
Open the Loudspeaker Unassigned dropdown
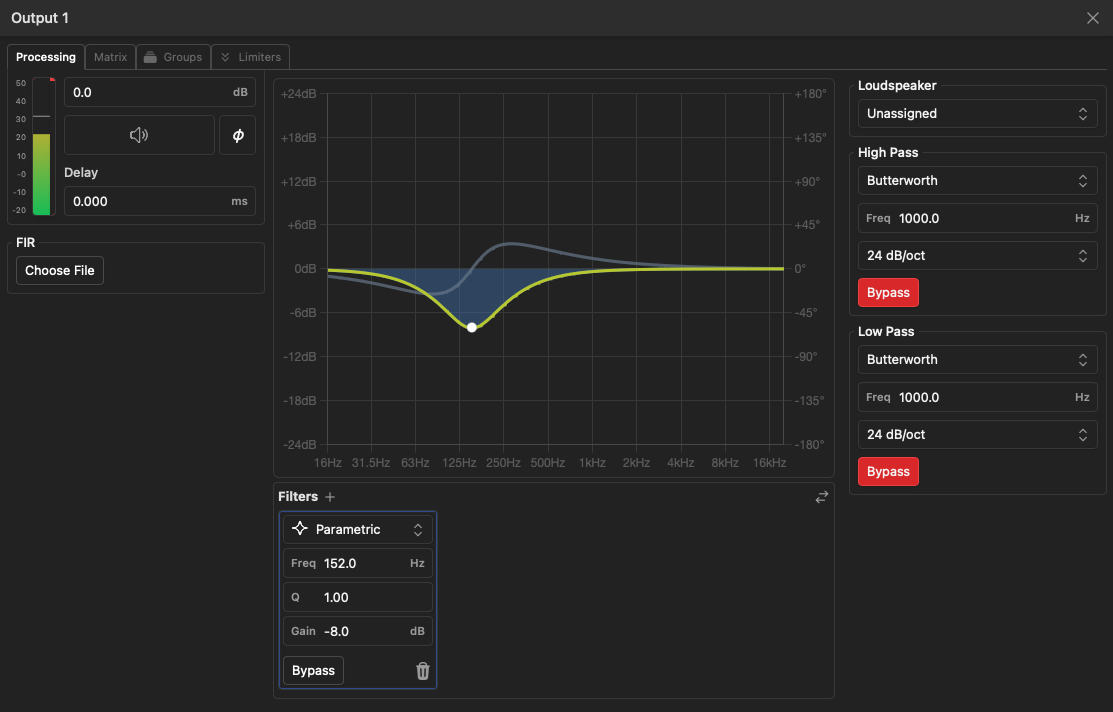(977, 113)
